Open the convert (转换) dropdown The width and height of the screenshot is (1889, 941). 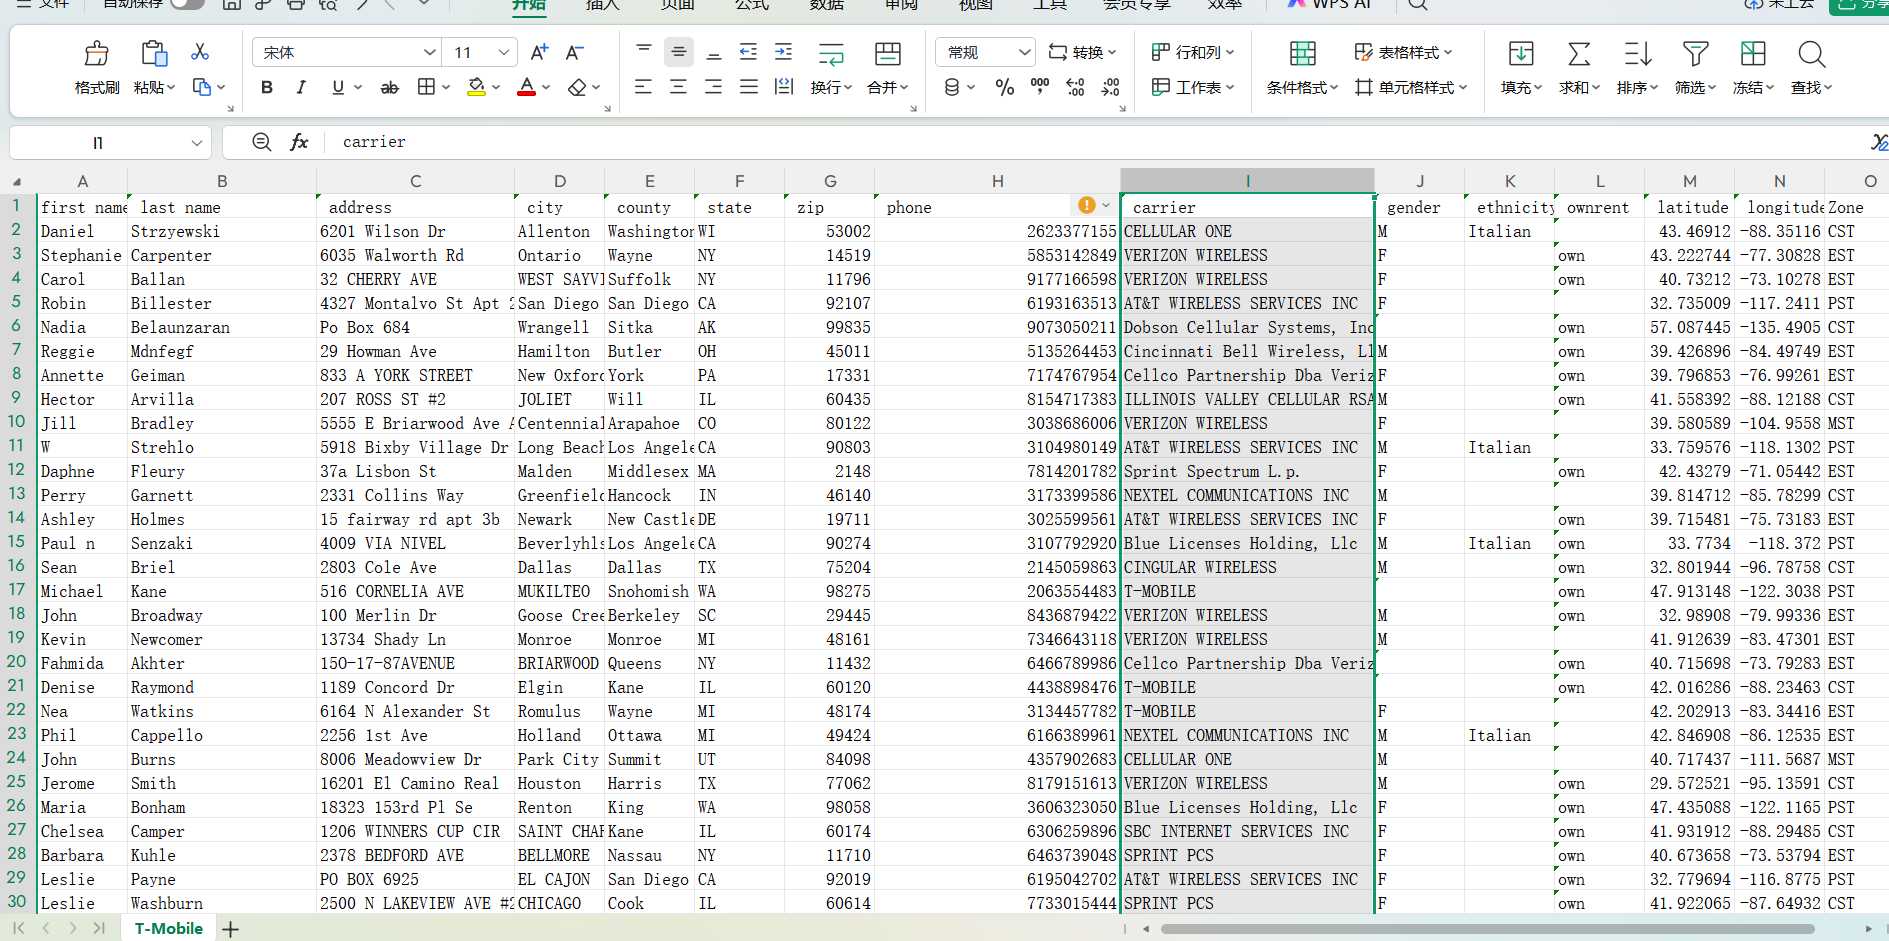pyautogui.click(x=1082, y=52)
